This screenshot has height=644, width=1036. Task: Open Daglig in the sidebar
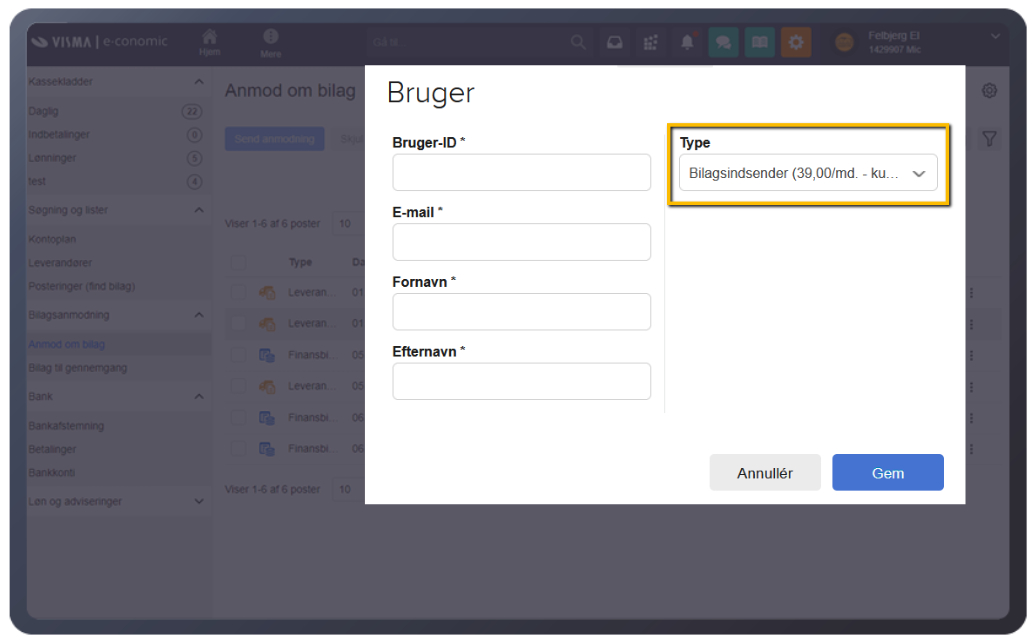(x=44, y=111)
